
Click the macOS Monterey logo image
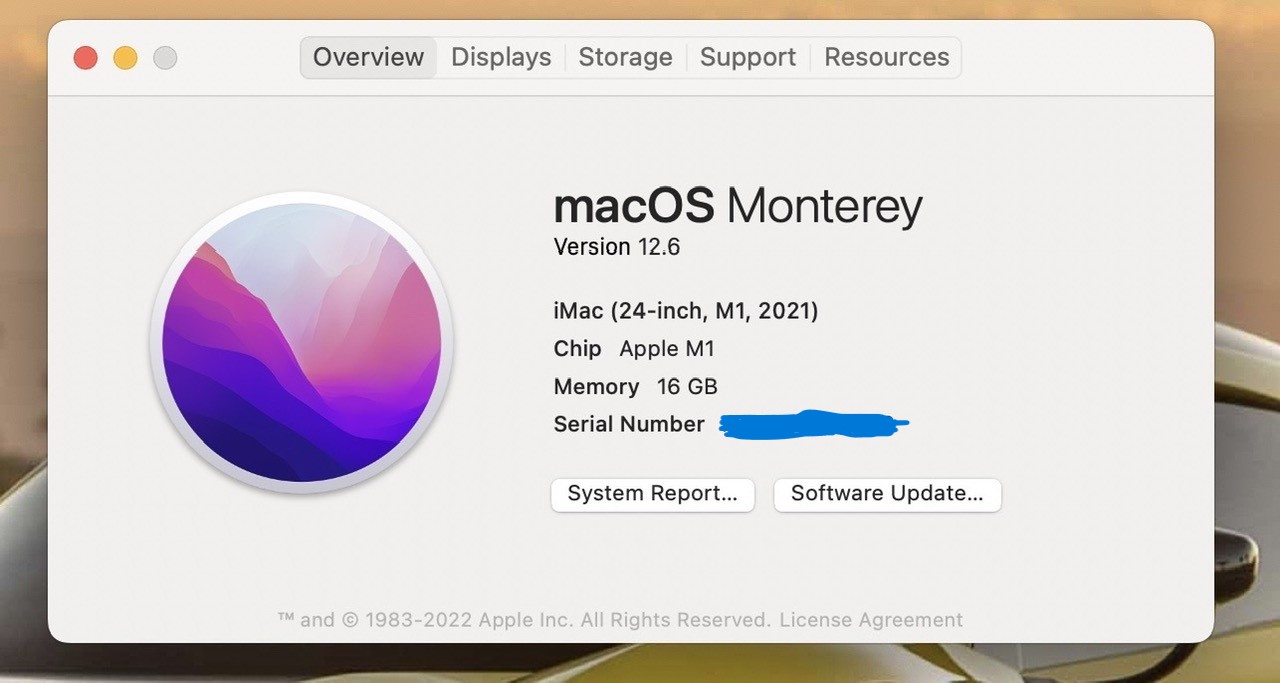tap(302, 342)
